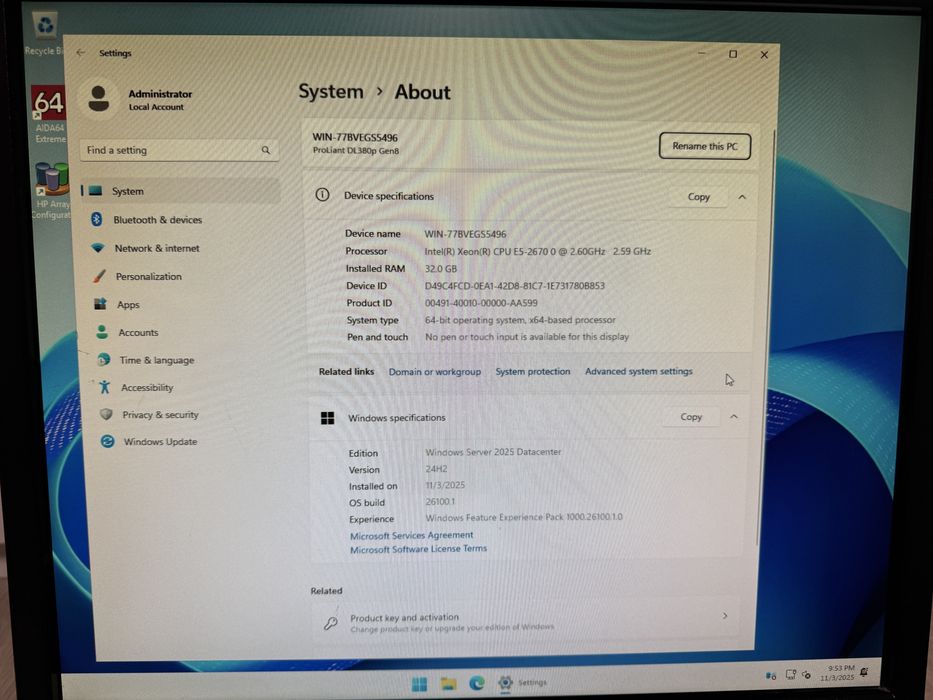Click the Personalization paintbrush icon
Screen dimensions: 933x700
pyautogui.click(x=99, y=276)
